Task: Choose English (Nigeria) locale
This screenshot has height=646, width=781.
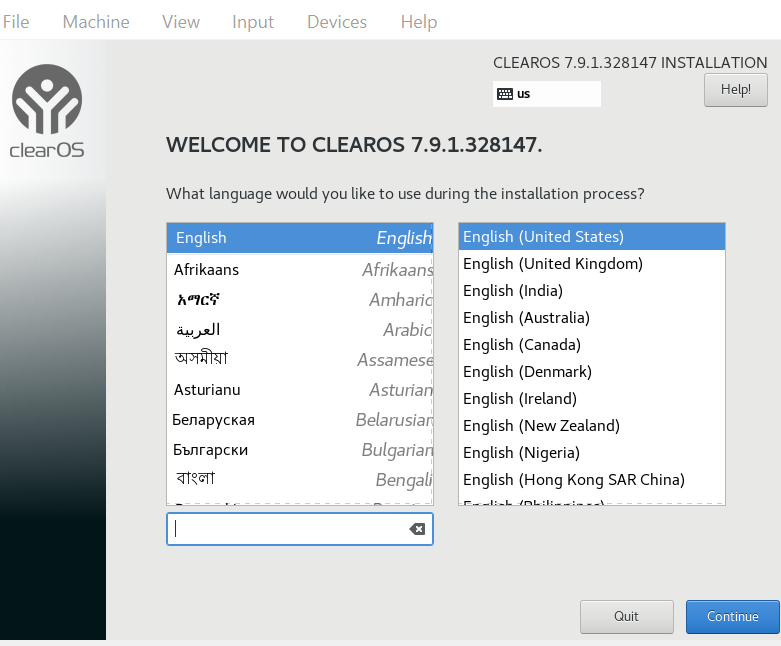Action: [592, 453]
